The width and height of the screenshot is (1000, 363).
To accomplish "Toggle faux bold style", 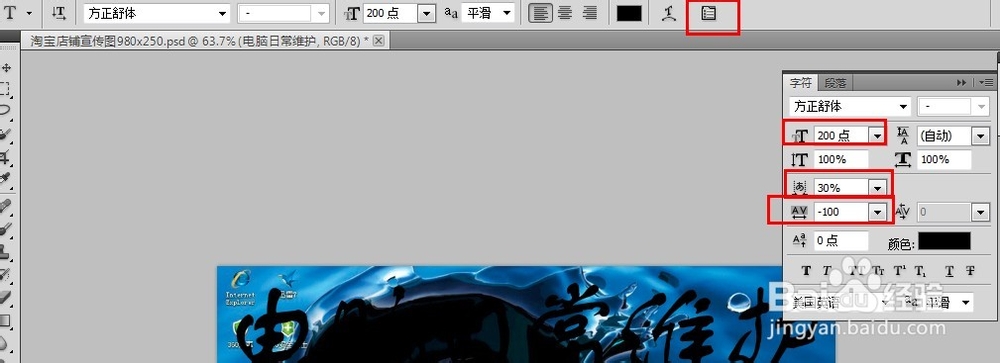I will point(806,271).
